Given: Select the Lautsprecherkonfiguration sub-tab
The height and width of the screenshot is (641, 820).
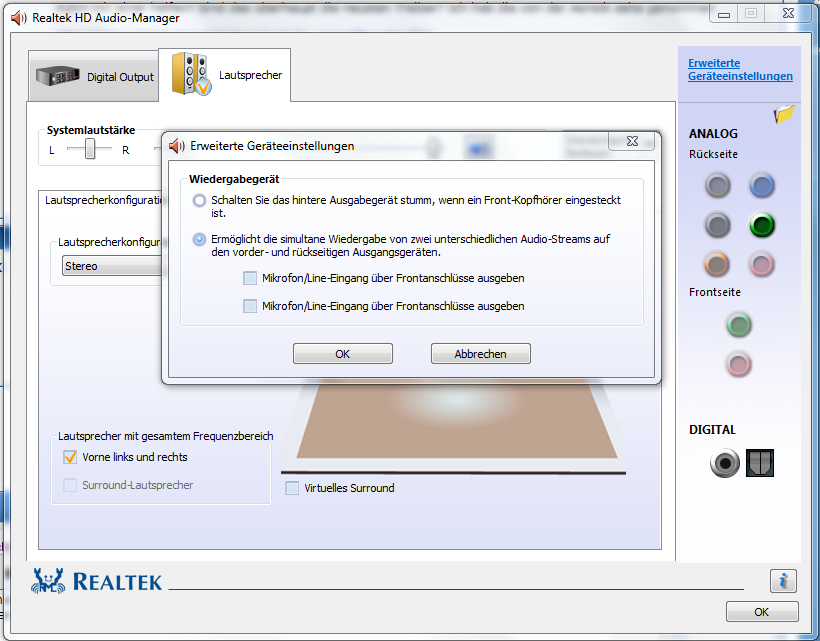Looking at the screenshot, I should coord(102,200).
